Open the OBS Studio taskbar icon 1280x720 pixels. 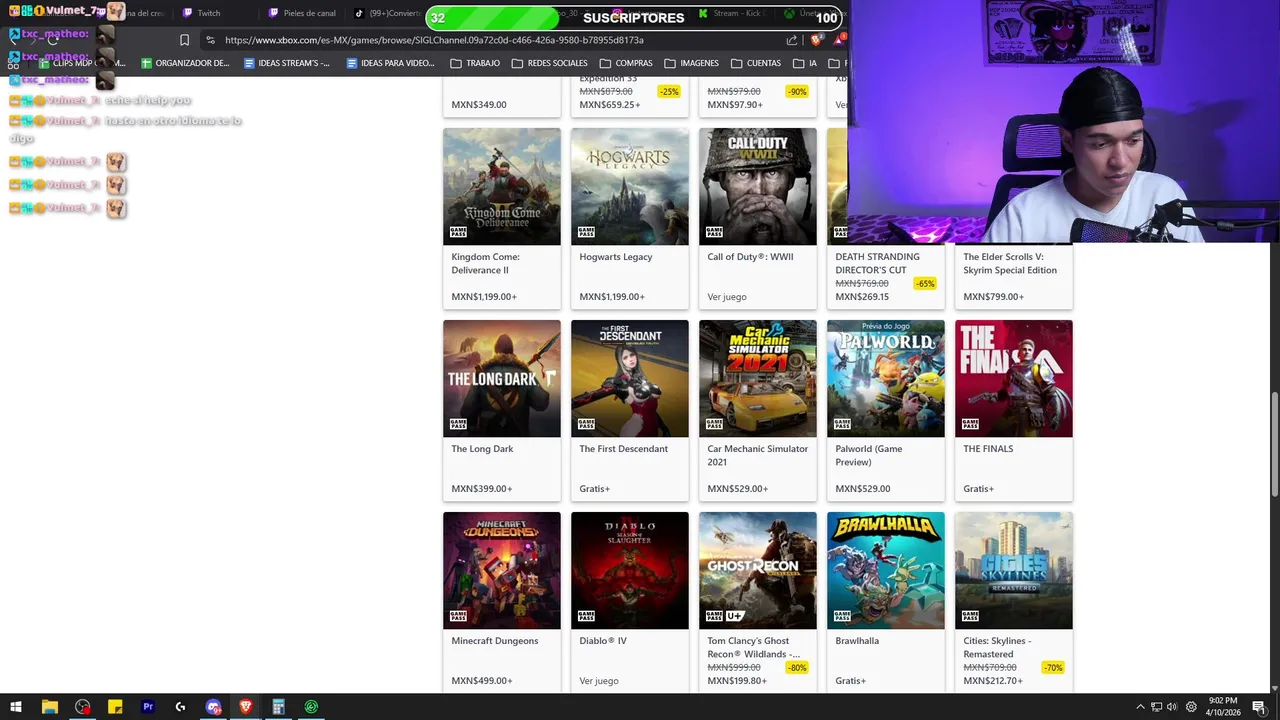click(82, 707)
